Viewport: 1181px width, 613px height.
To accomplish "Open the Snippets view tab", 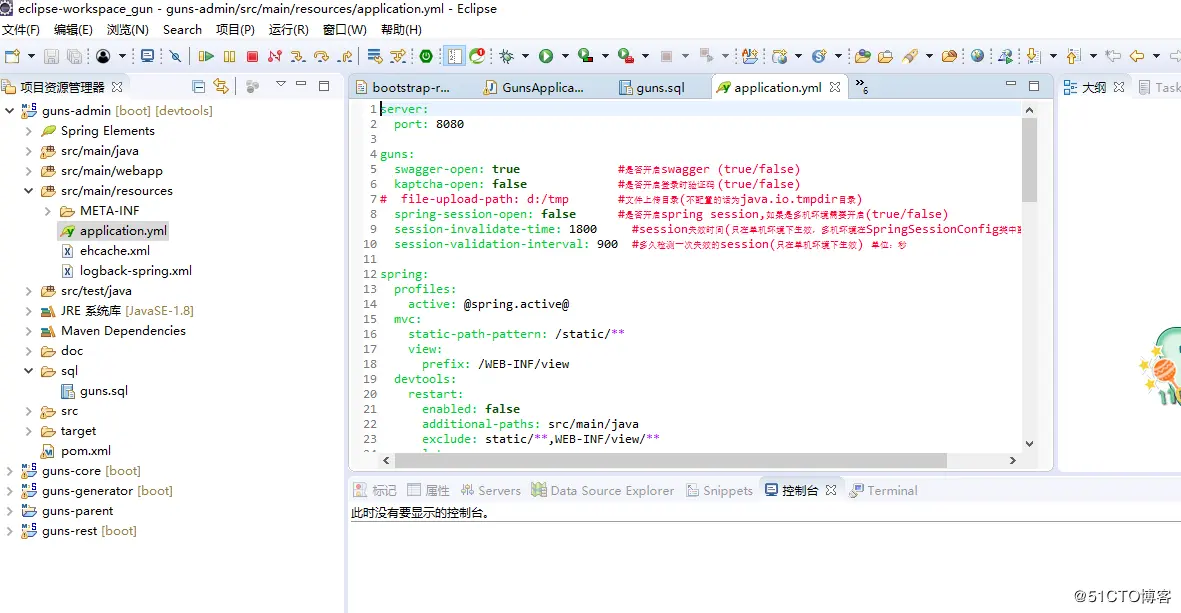I will click(719, 490).
